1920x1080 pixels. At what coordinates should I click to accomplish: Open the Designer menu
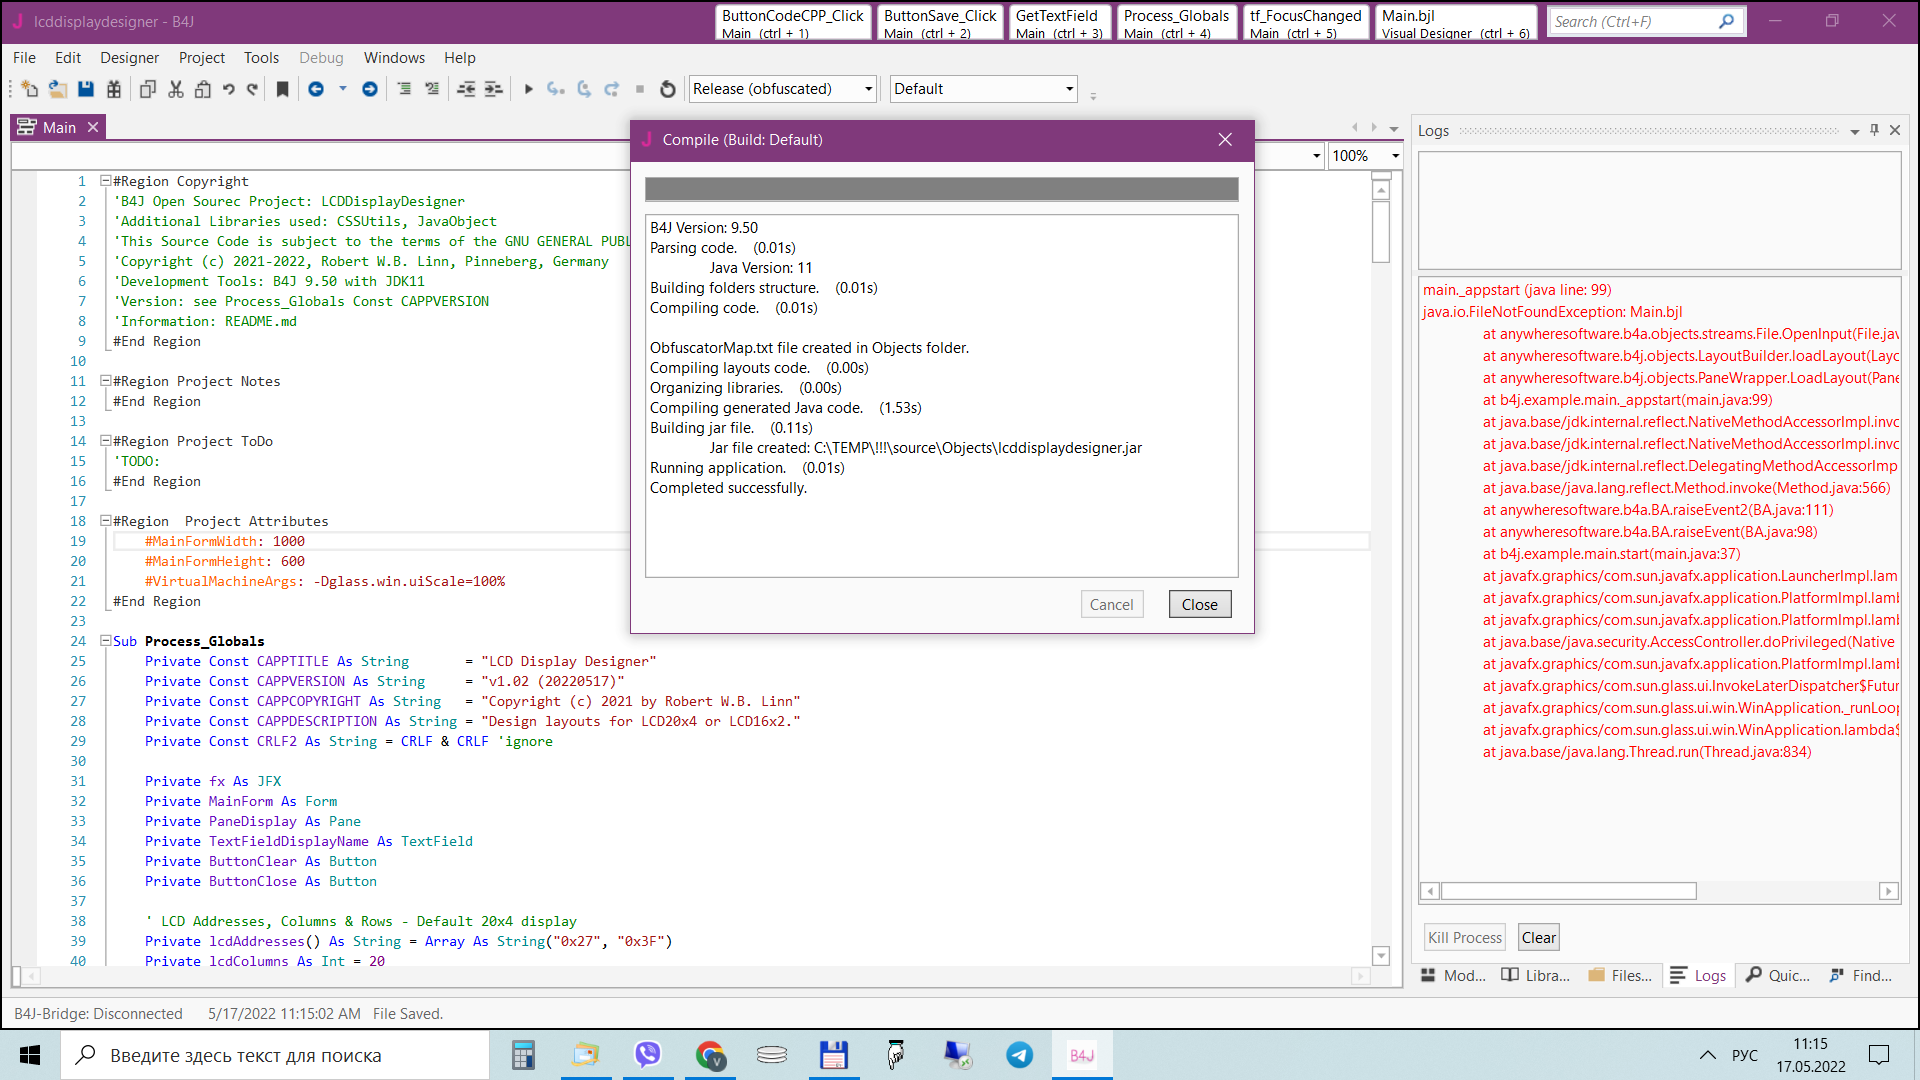[129, 58]
